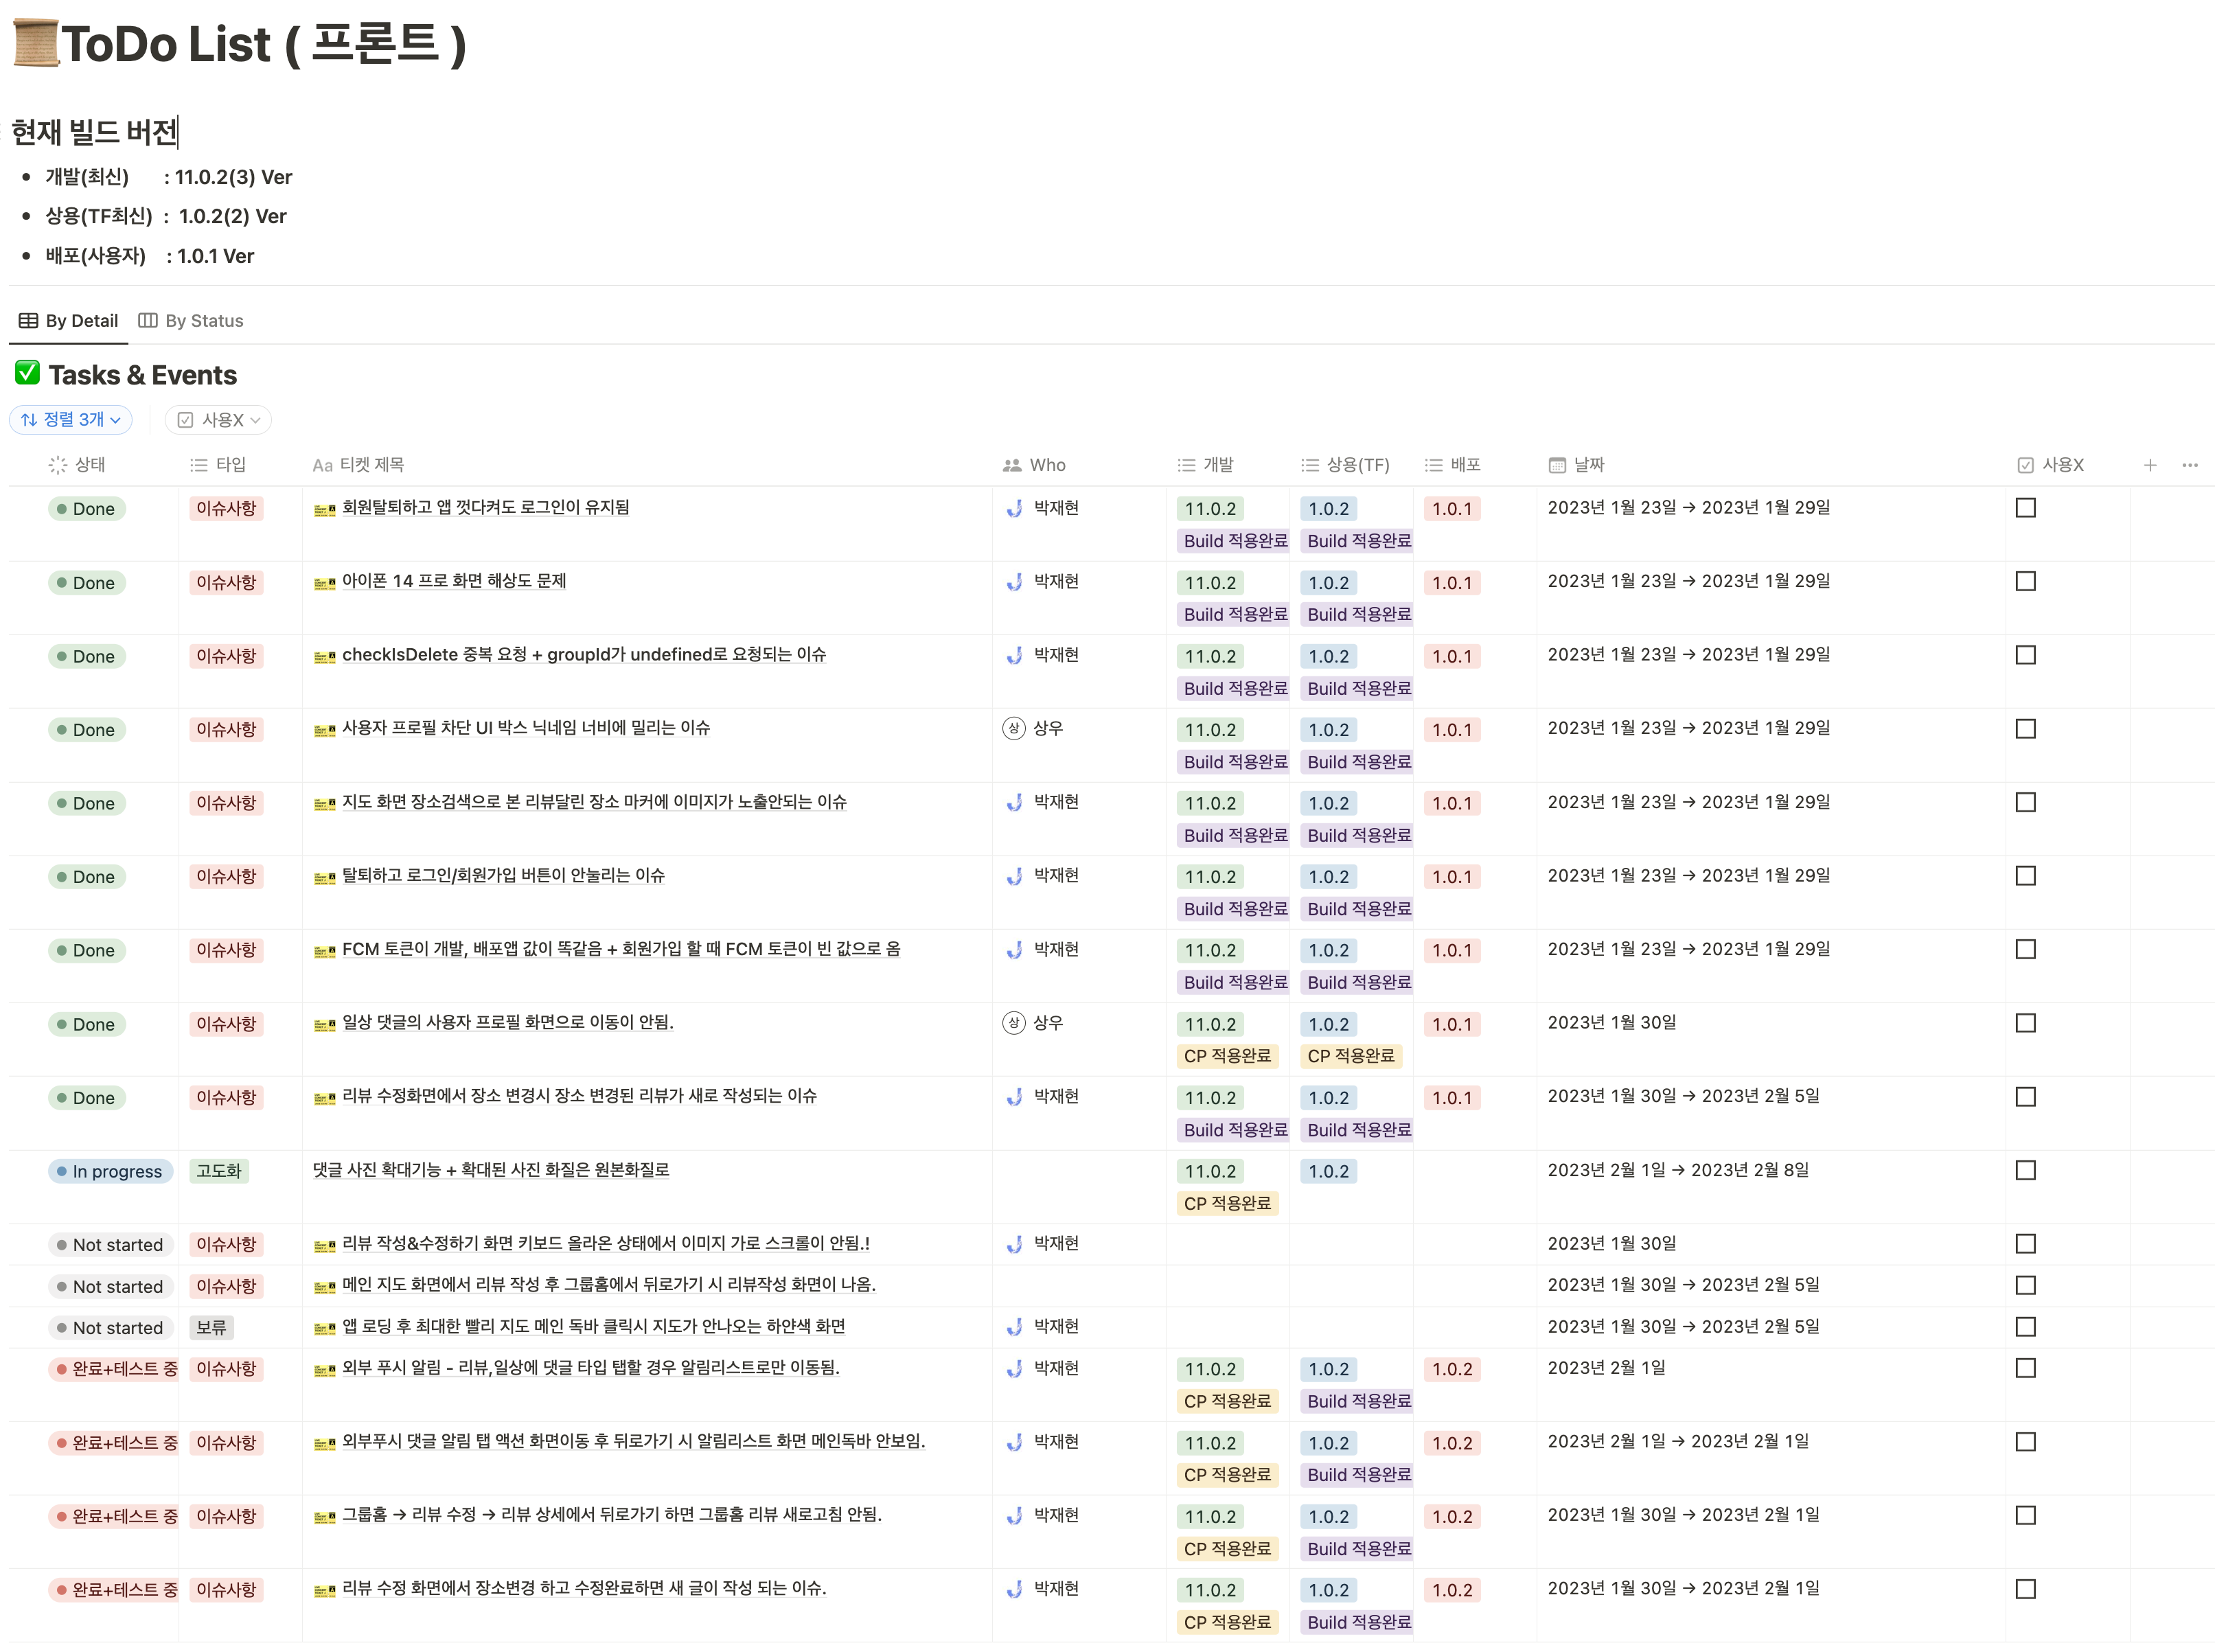2215x1652 pixels.
Task: Toggle the 사용X checkbox for the In progress row
Action: click(x=2025, y=1170)
